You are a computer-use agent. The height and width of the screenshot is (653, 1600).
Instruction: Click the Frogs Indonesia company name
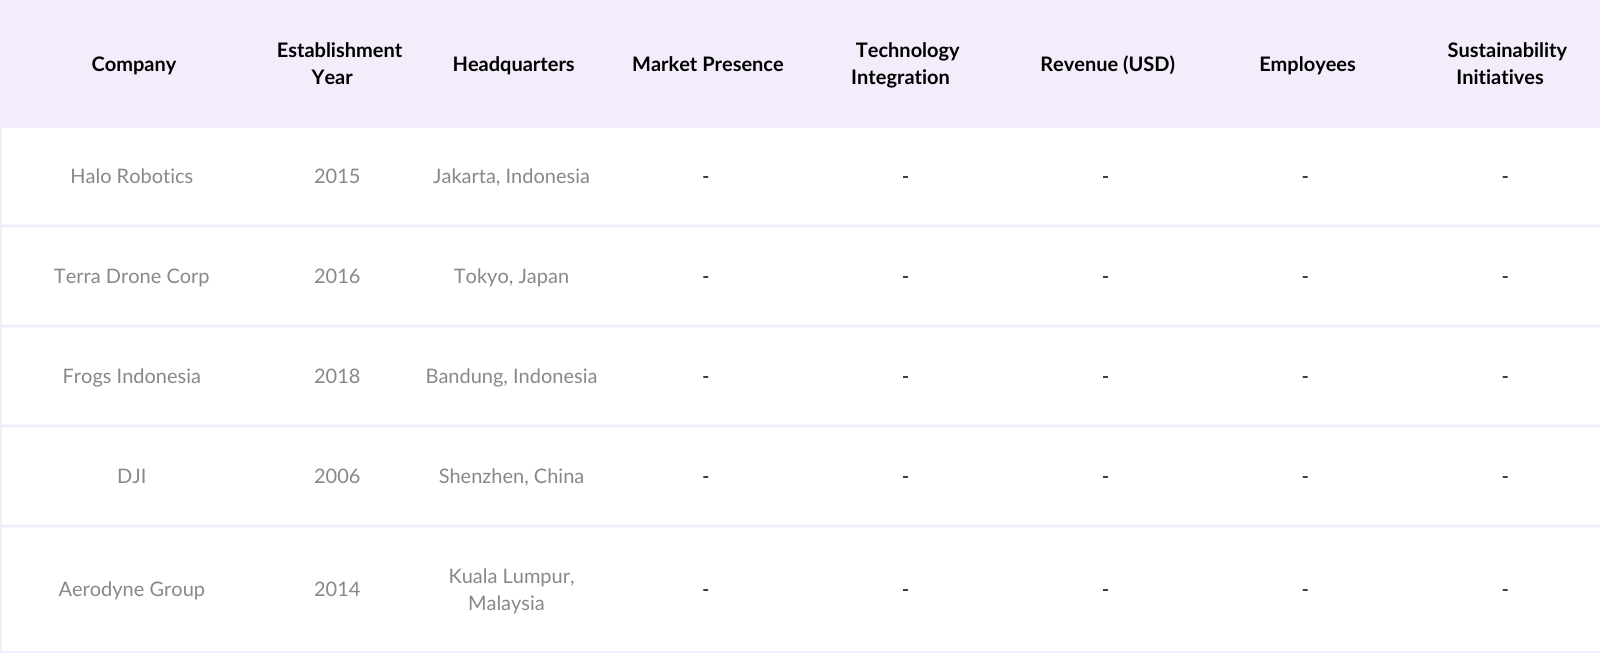click(x=131, y=376)
